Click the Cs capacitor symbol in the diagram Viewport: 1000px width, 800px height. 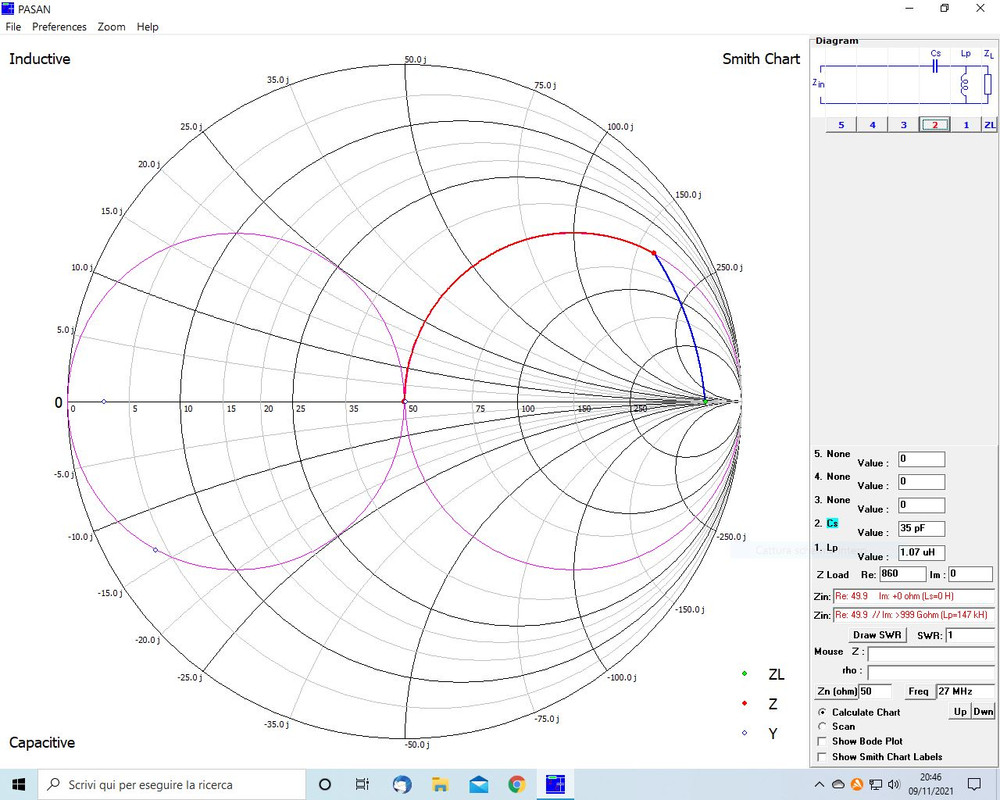935,66
